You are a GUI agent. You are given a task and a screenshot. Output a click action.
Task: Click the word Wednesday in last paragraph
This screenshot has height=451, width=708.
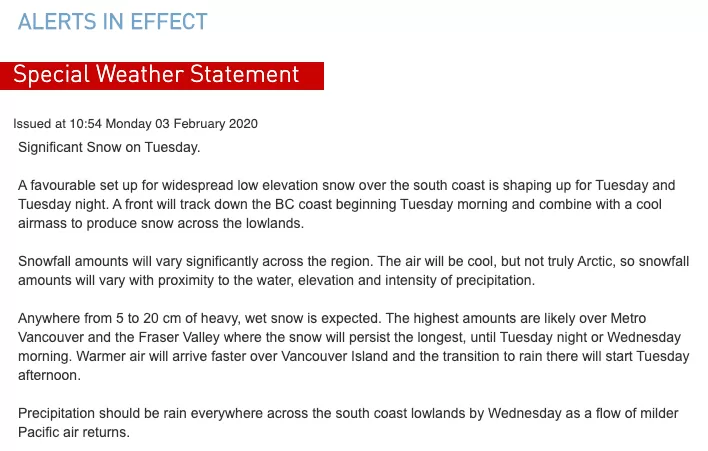[525, 414]
